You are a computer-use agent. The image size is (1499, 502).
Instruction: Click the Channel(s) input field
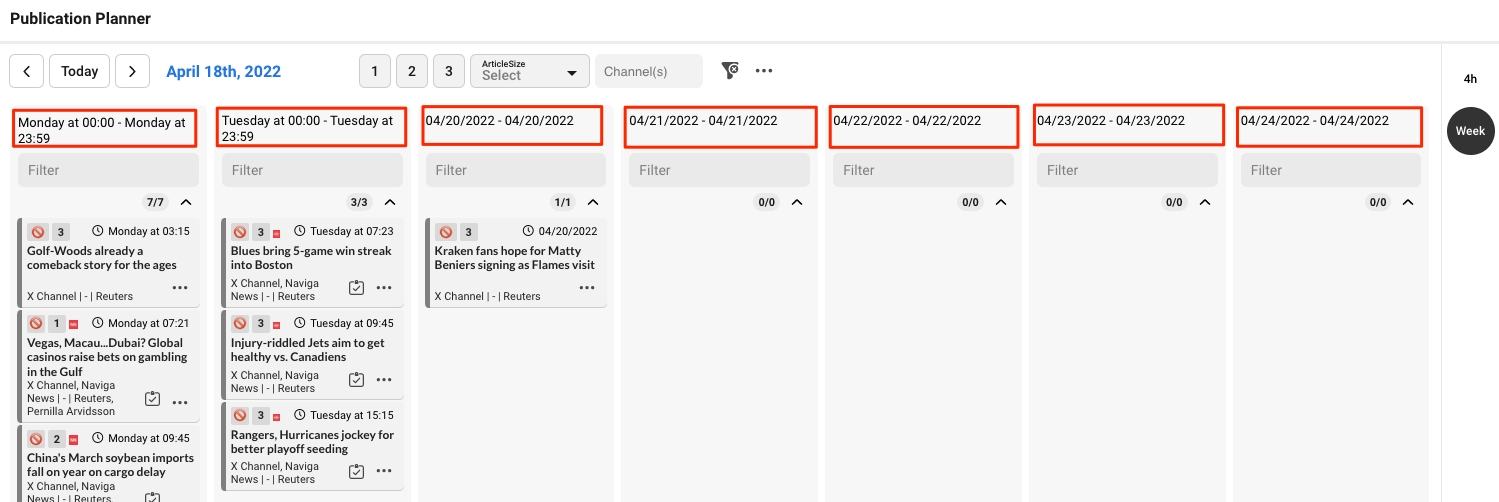[648, 71]
